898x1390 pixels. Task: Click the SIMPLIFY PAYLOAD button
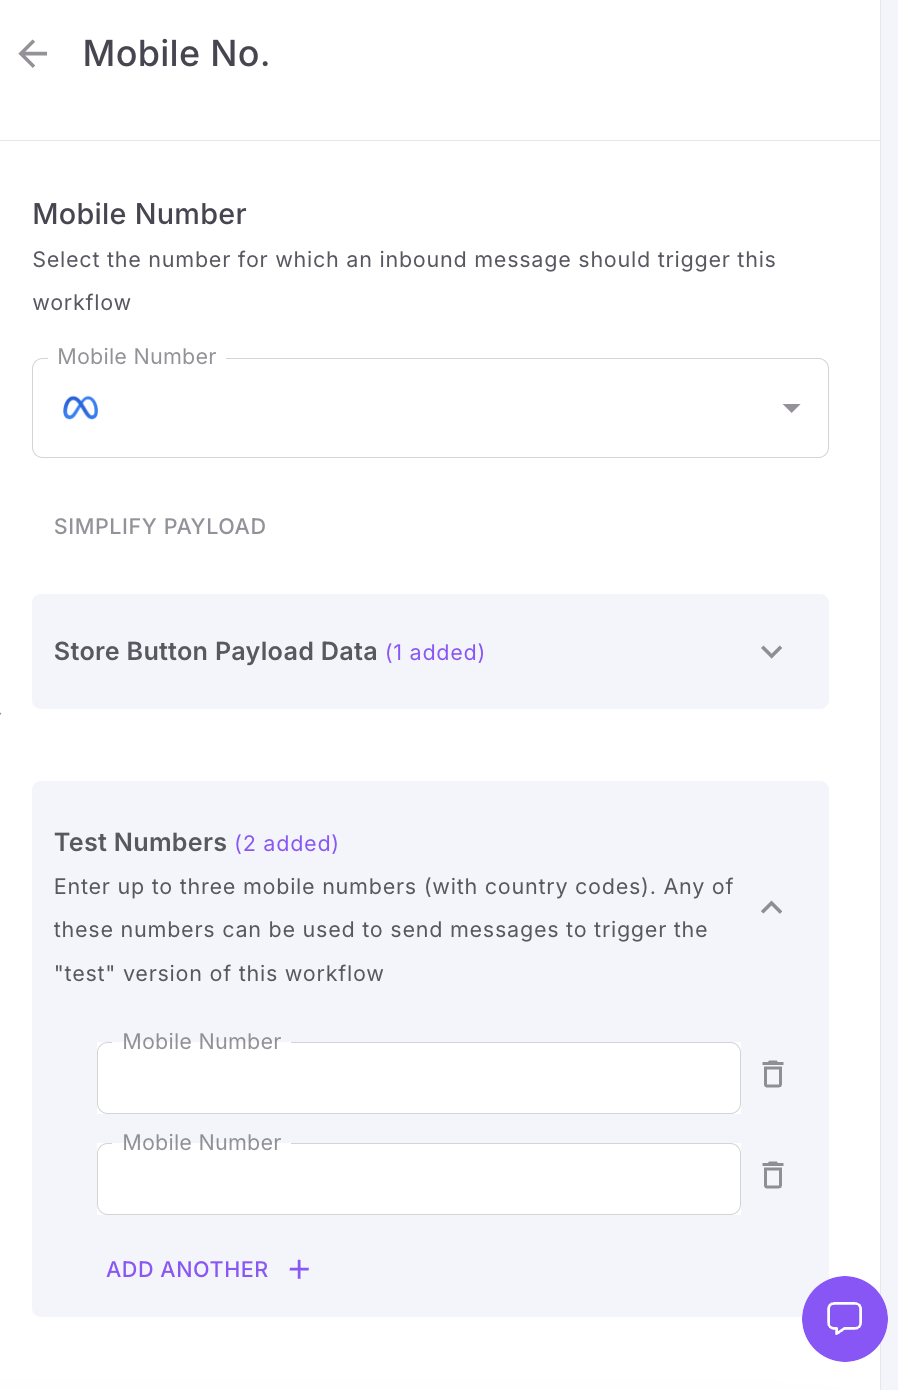[160, 527]
